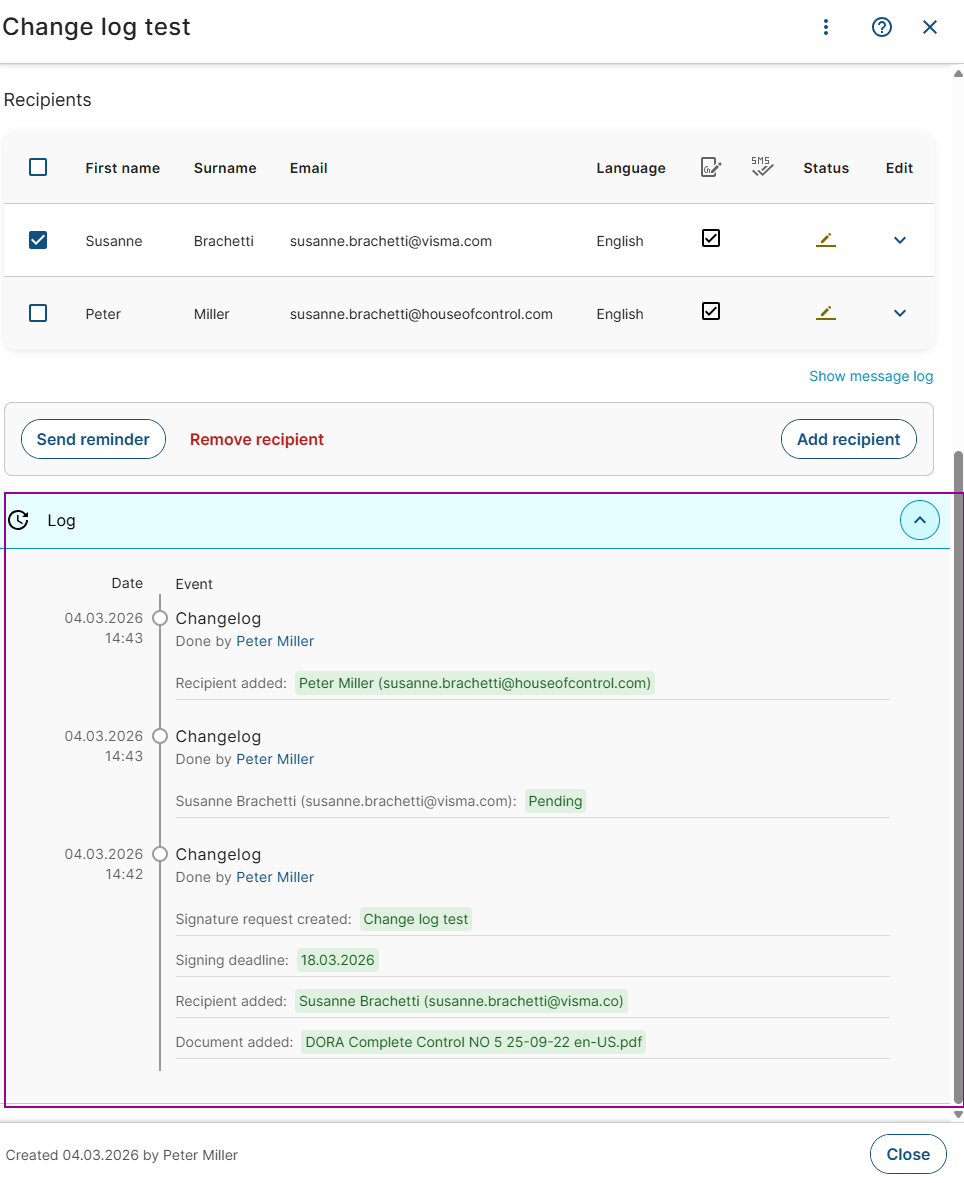Click the SMS verification column icon
Viewport: 964px width, 1183px height.
tap(762, 166)
